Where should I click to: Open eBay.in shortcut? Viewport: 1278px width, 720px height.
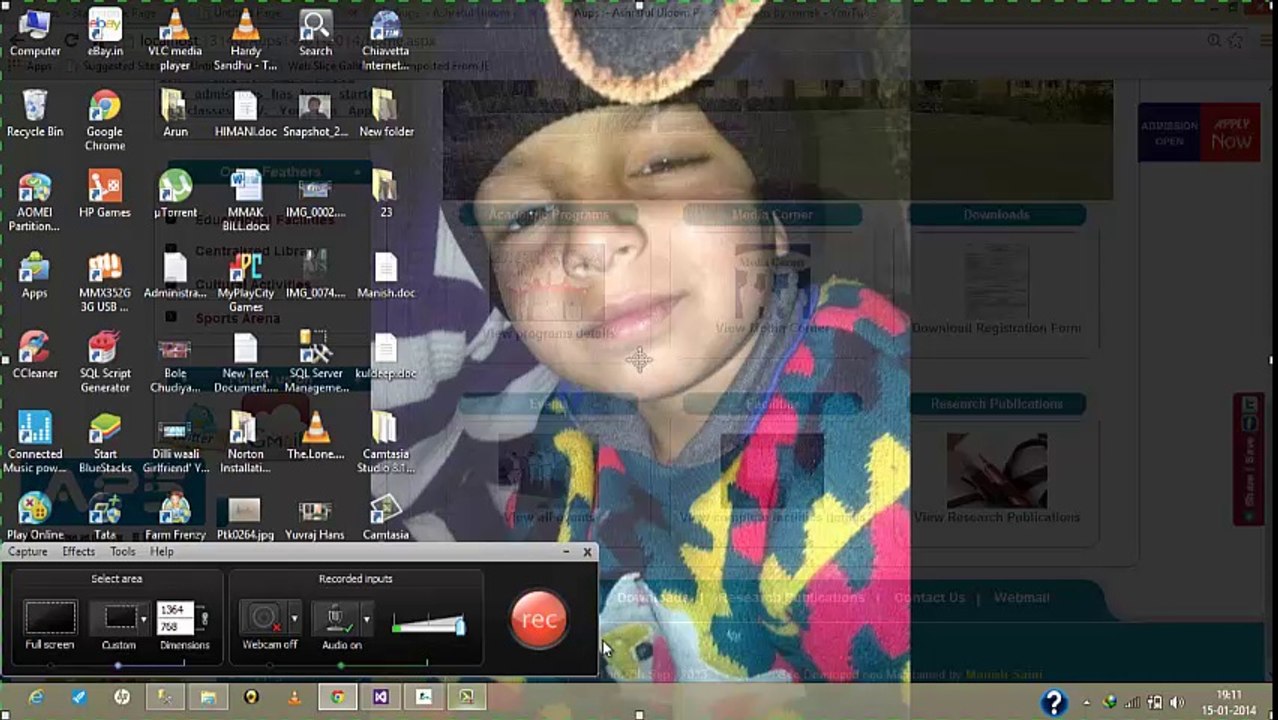(105, 33)
